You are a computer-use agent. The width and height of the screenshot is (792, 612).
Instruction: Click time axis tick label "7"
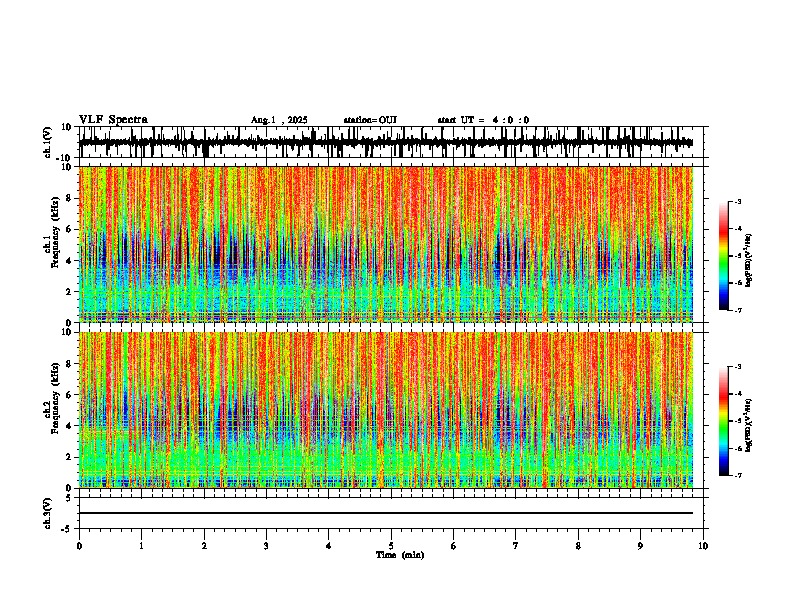(x=516, y=546)
